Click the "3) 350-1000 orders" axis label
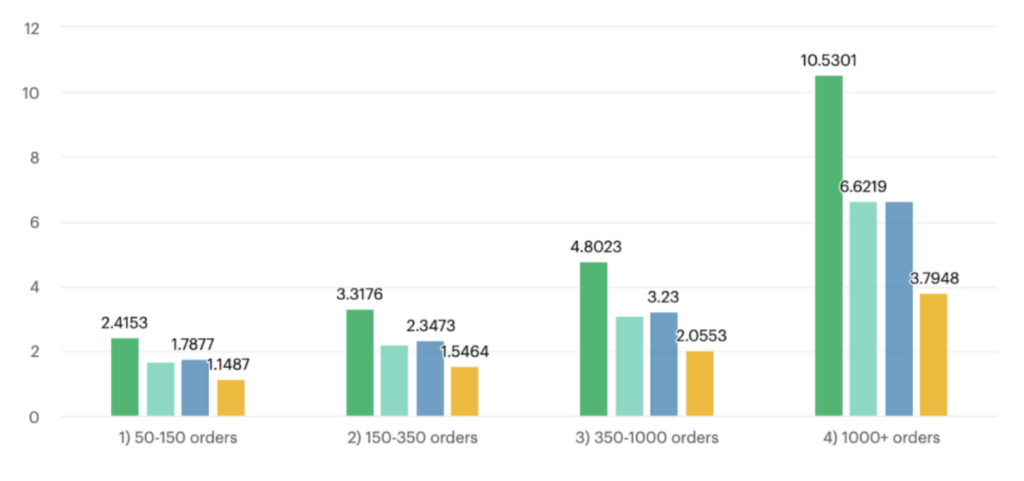This screenshot has width=1024, height=481. (646, 438)
